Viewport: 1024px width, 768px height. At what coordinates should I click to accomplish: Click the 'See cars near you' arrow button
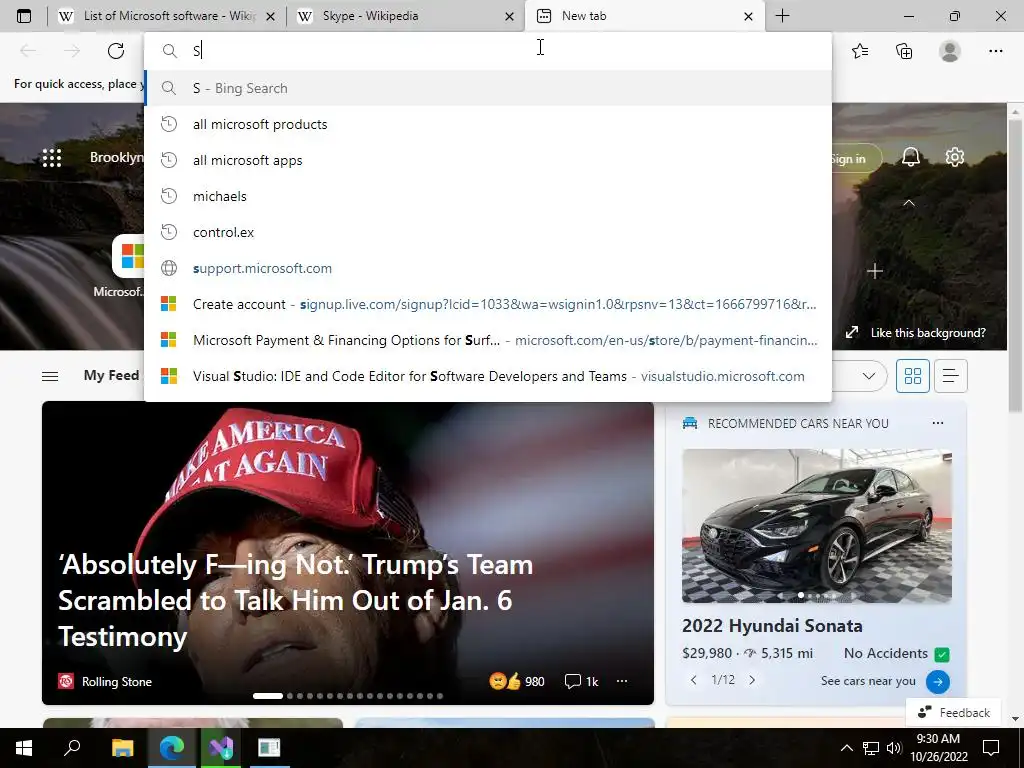coord(938,682)
